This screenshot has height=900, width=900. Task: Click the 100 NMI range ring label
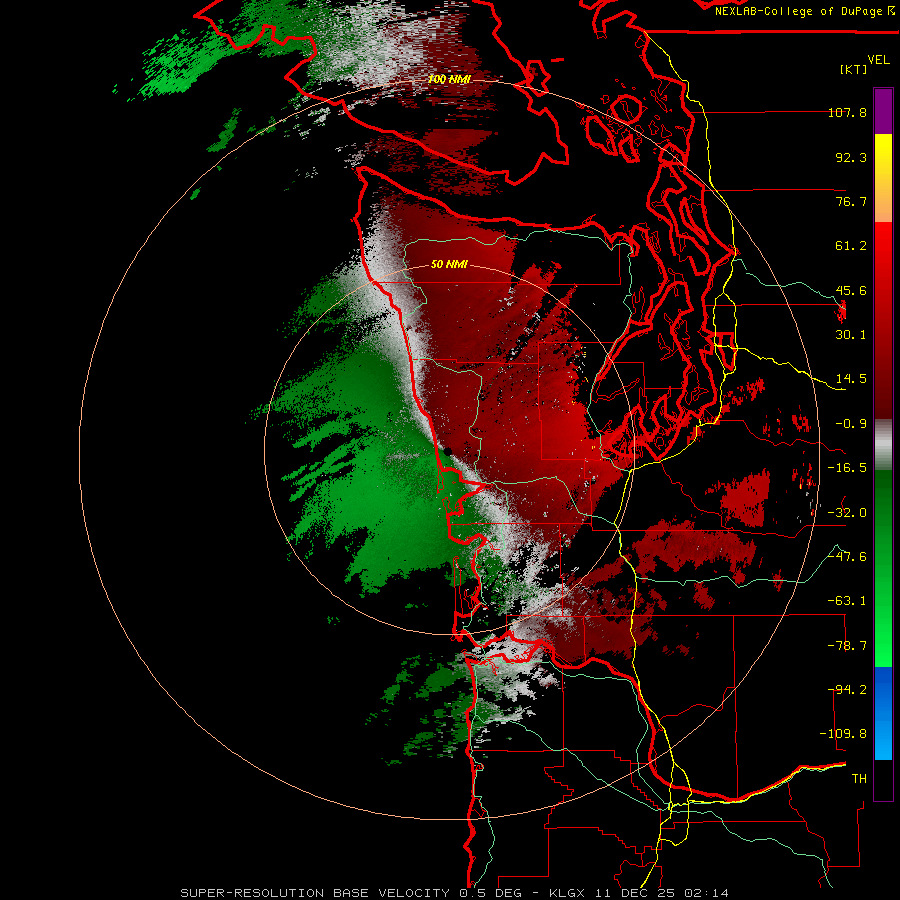[449, 79]
